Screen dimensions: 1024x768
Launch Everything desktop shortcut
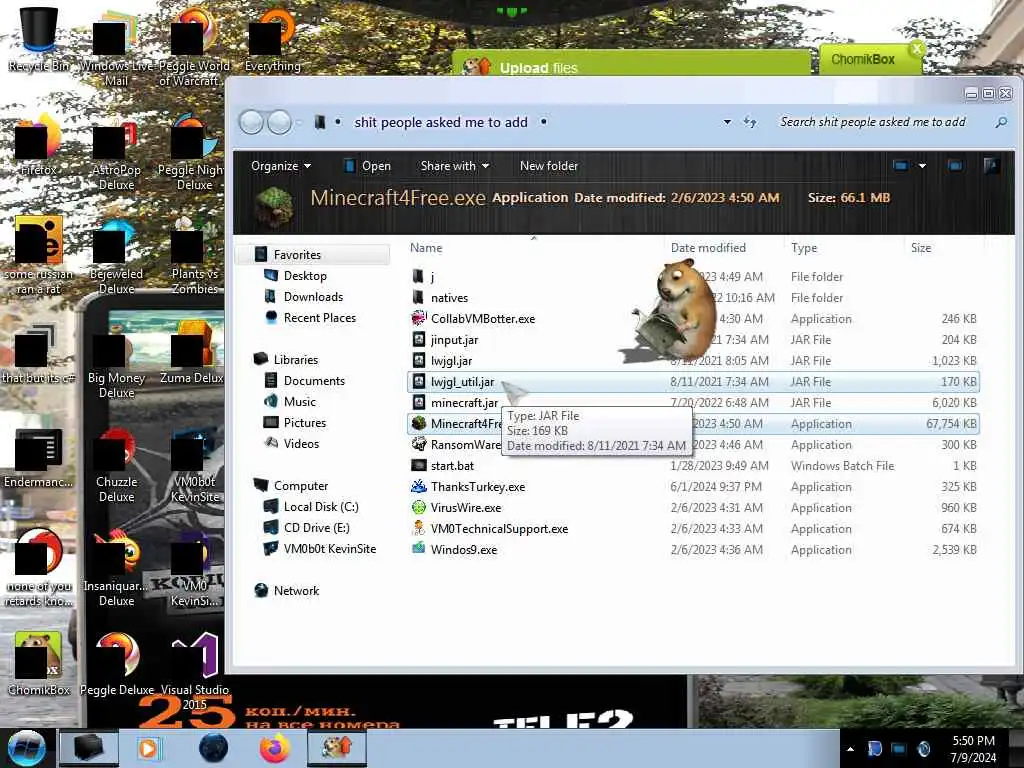coord(273,38)
